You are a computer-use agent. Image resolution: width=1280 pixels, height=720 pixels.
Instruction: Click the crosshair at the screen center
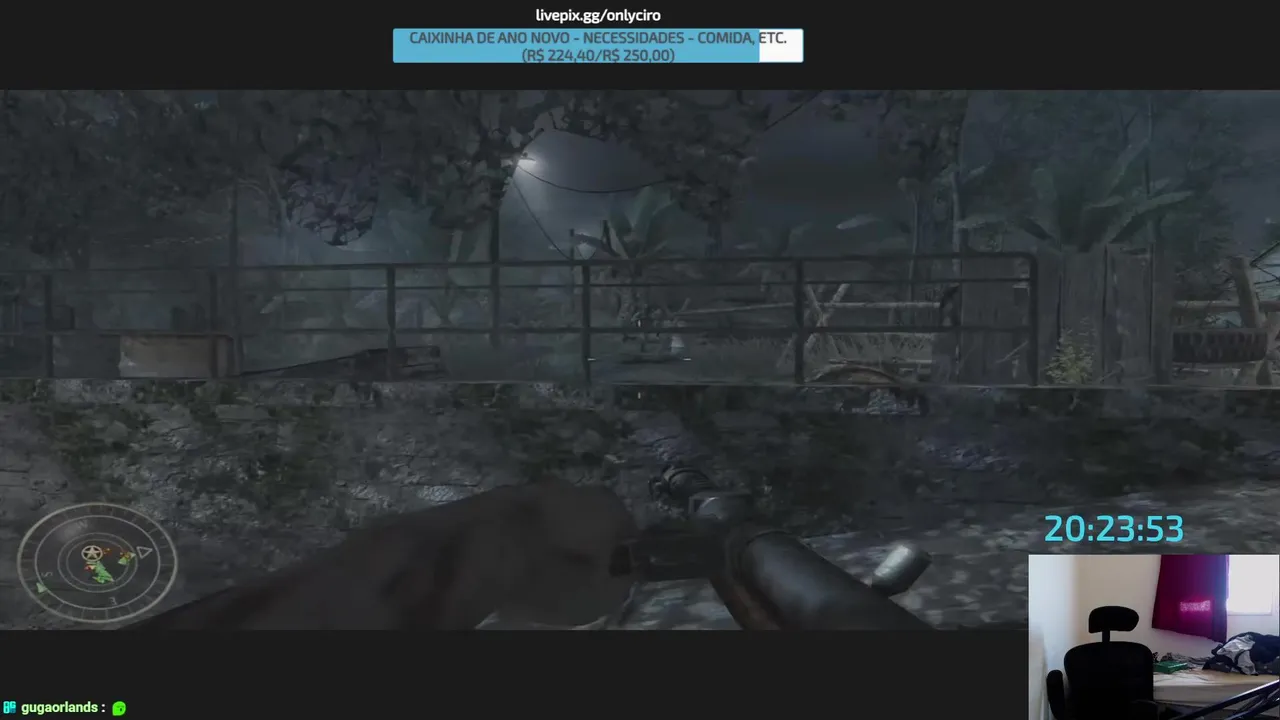[639, 359]
